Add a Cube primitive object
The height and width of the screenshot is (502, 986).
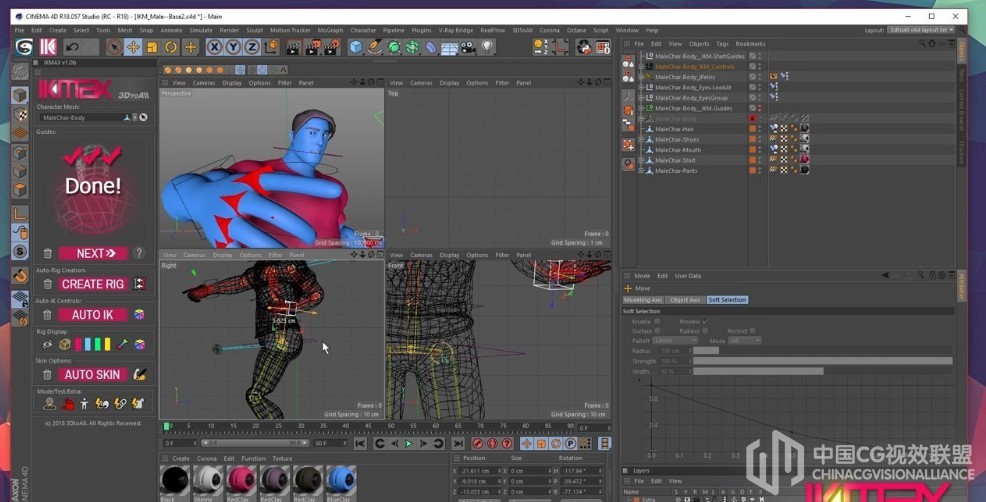pos(356,47)
